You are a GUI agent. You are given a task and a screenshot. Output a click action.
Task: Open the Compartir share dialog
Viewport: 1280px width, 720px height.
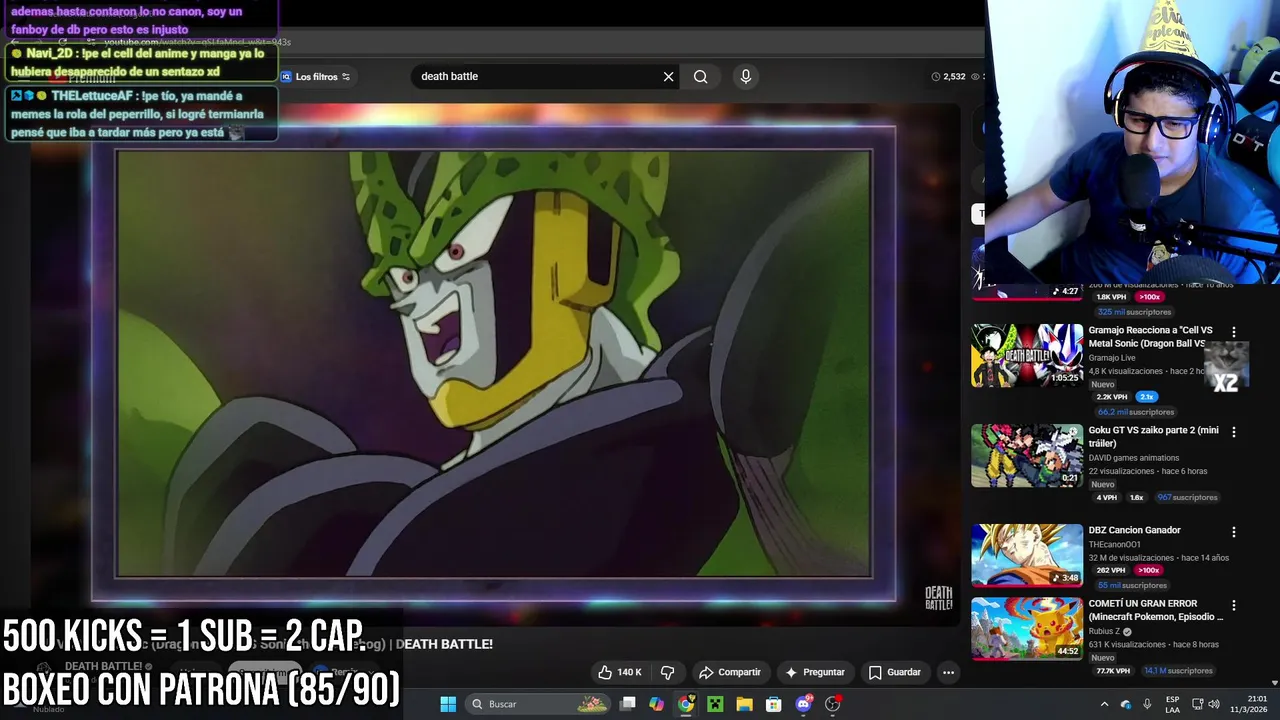point(729,672)
